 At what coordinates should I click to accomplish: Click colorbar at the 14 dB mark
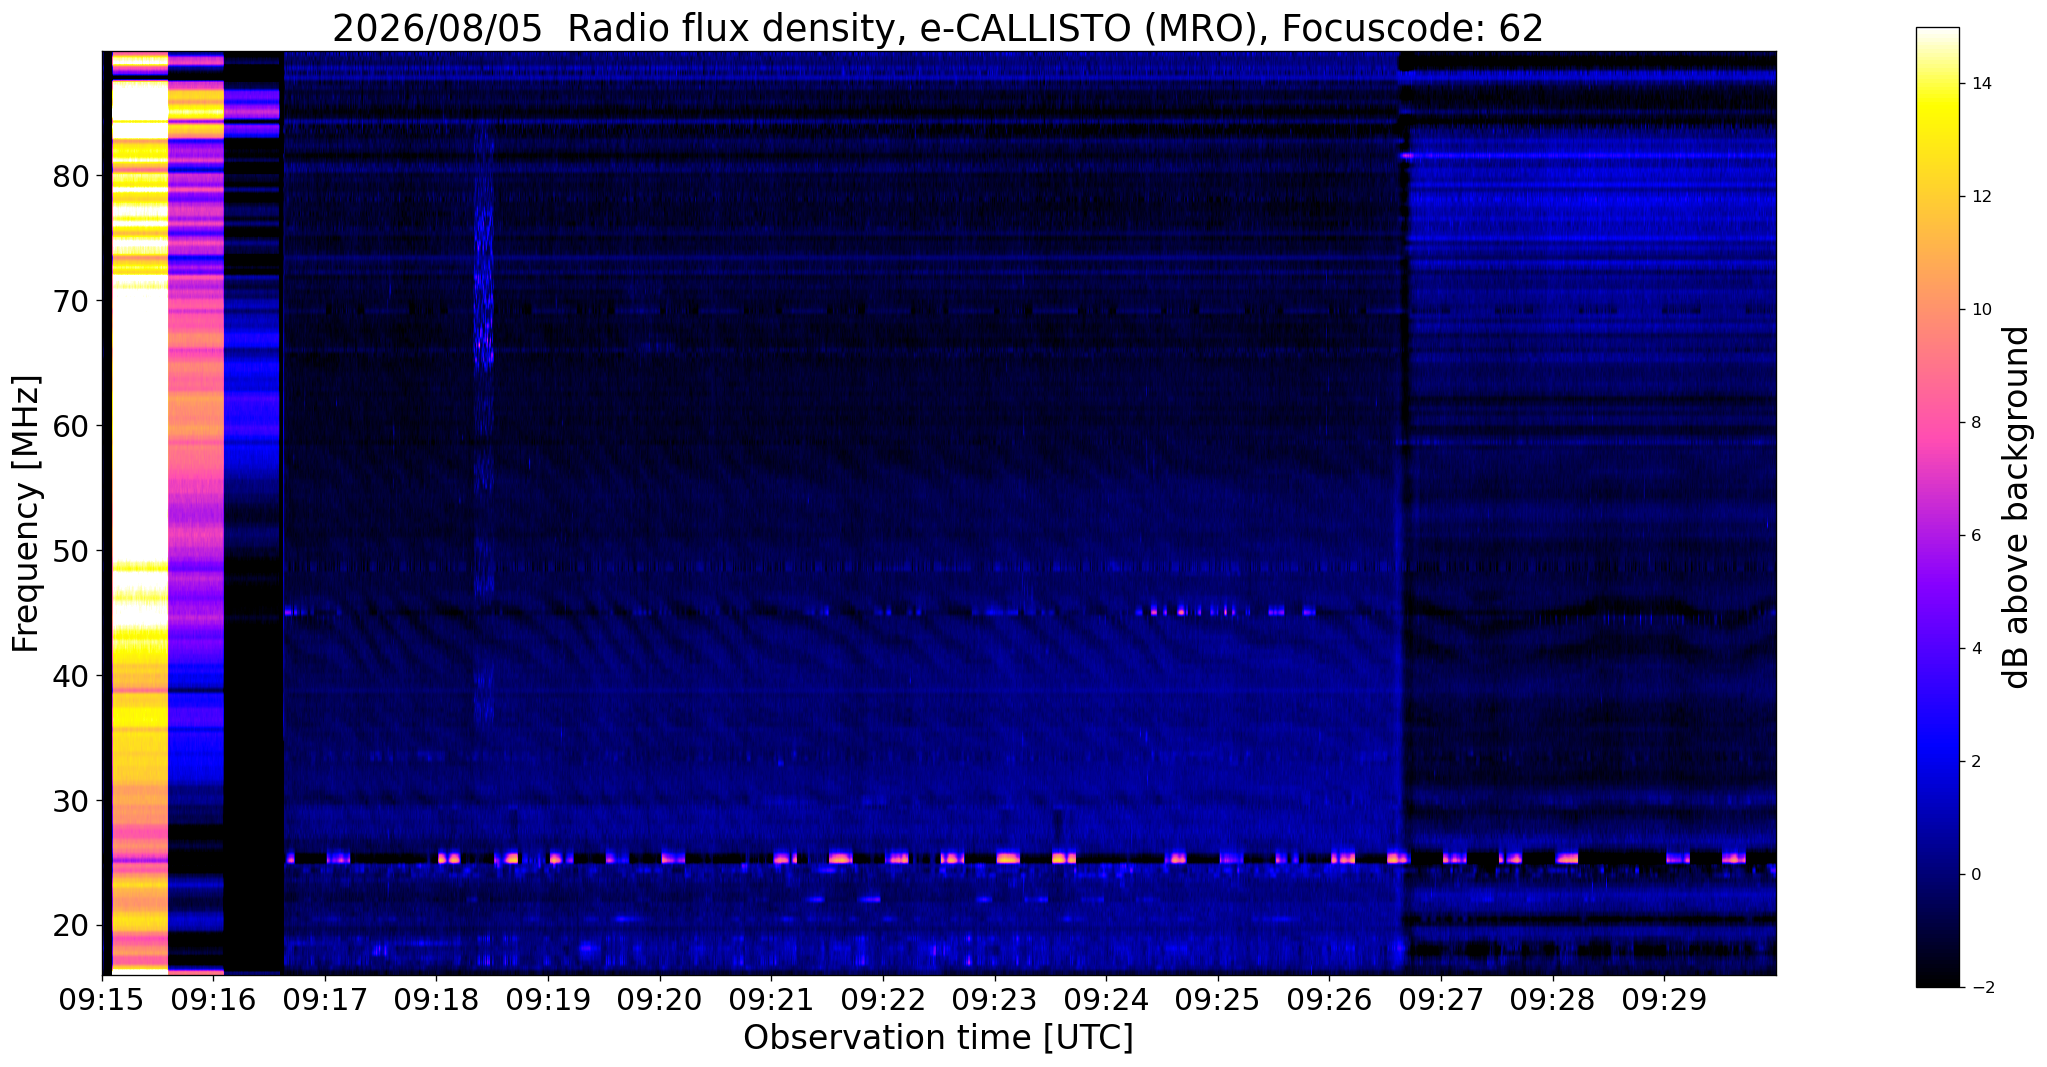coord(1937,84)
